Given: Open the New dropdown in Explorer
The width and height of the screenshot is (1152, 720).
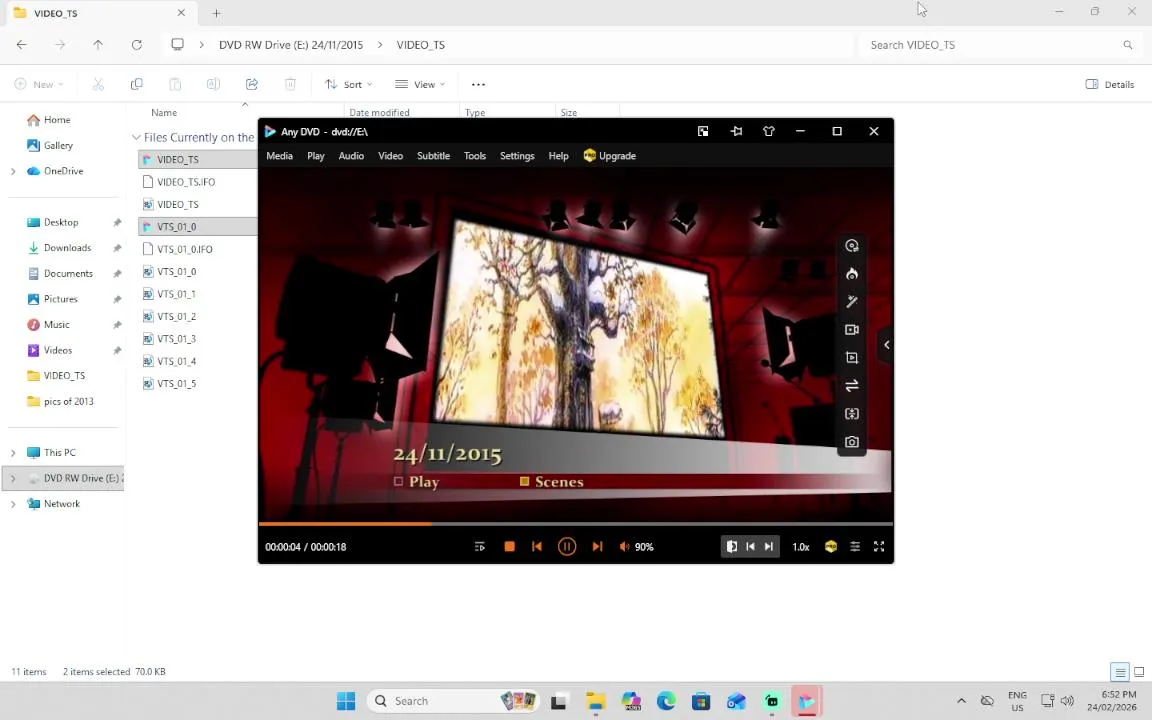Looking at the screenshot, I should coord(39,84).
